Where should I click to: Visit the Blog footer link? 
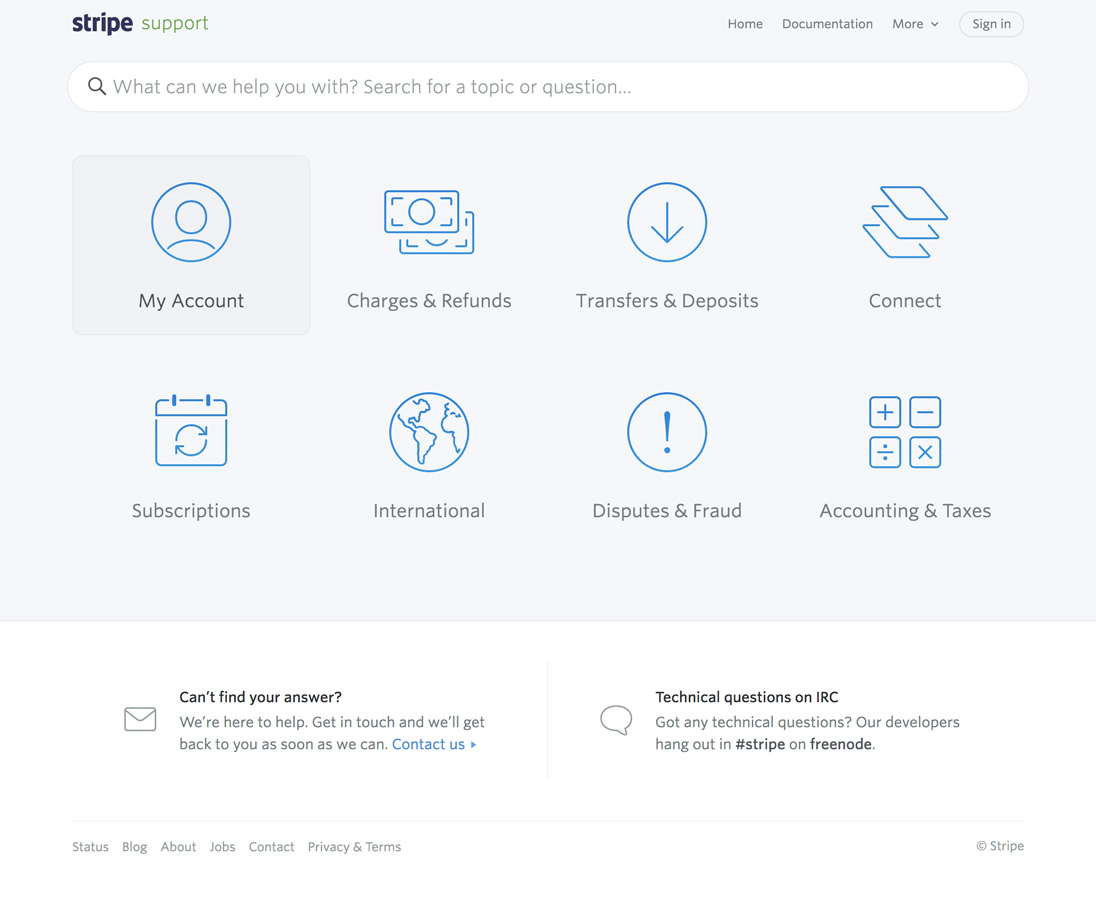coord(134,847)
